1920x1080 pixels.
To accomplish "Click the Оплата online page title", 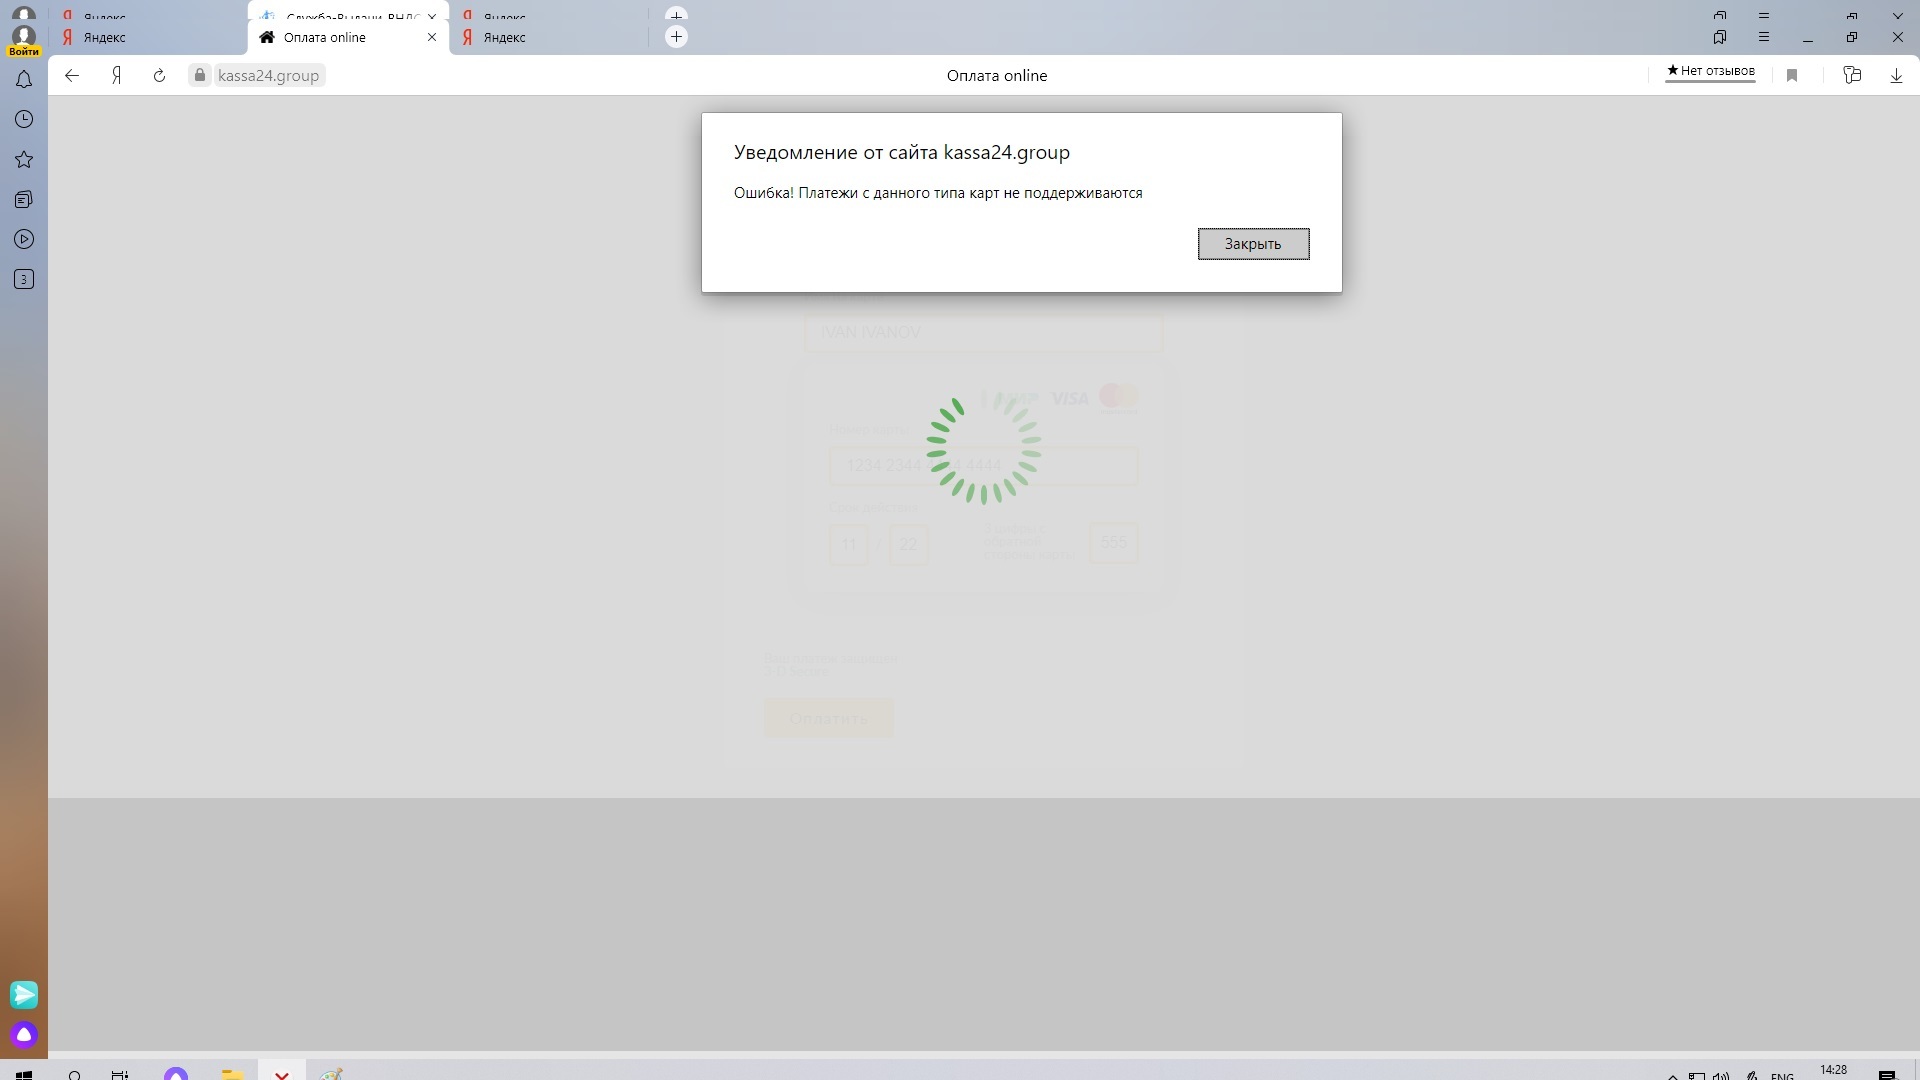I will (997, 76).
